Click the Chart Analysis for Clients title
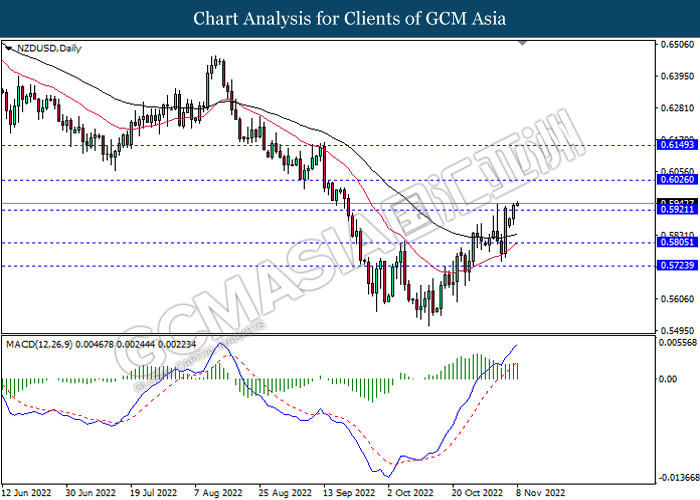Image resolution: width=700 pixels, height=500 pixels. (x=350, y=18)
